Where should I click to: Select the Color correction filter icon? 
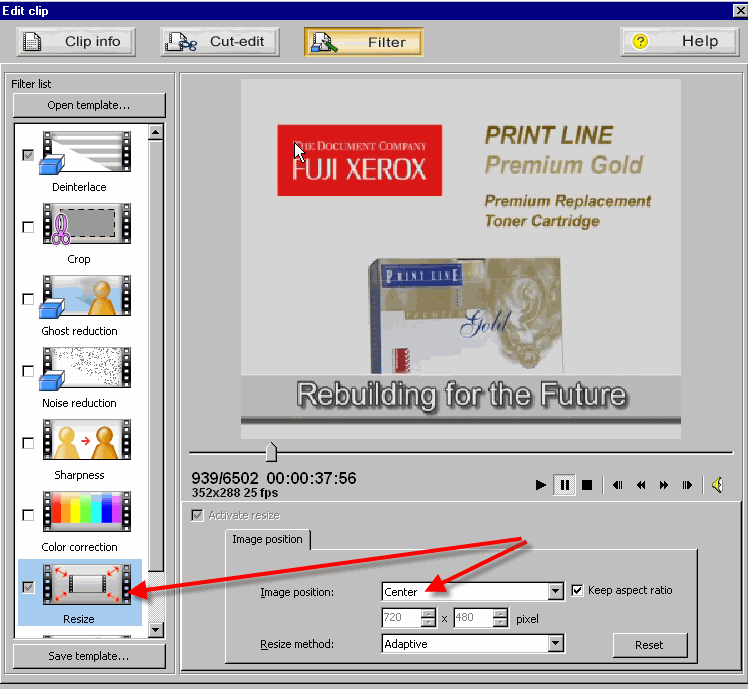pos(86,512)
